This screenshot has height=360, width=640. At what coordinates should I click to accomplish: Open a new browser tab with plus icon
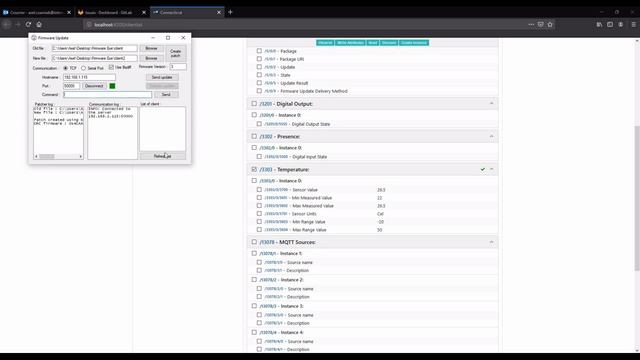click(x=230, y=12)
